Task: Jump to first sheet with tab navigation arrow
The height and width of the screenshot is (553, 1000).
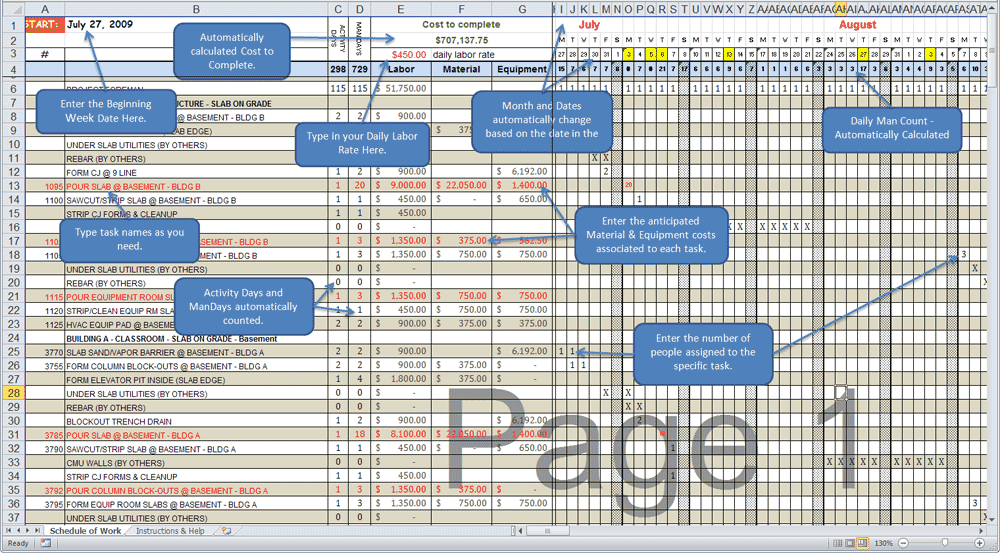Action: tap(8, 531)
